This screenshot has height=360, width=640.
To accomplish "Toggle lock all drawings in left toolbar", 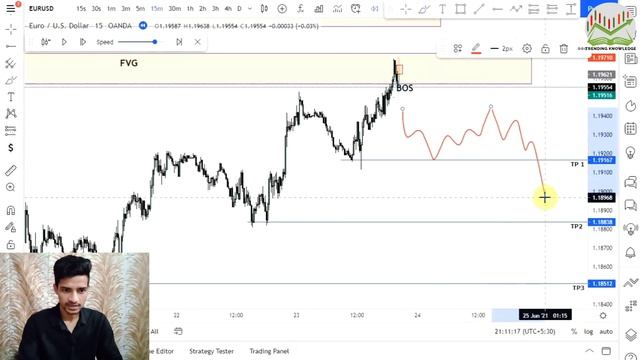I will pos(11,244).
